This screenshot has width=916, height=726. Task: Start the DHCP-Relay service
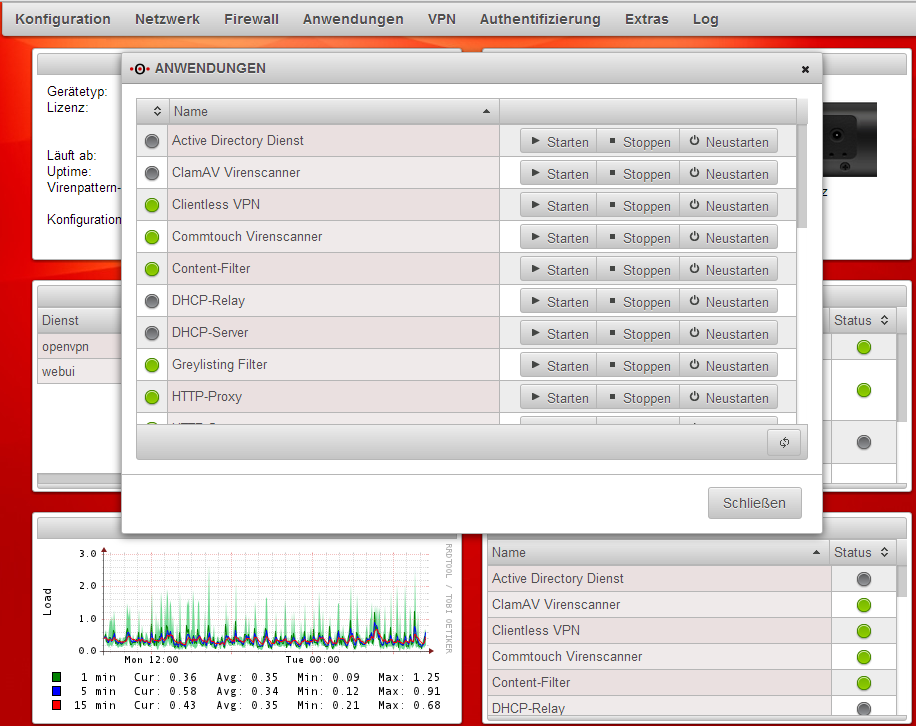tap(558, 302)
